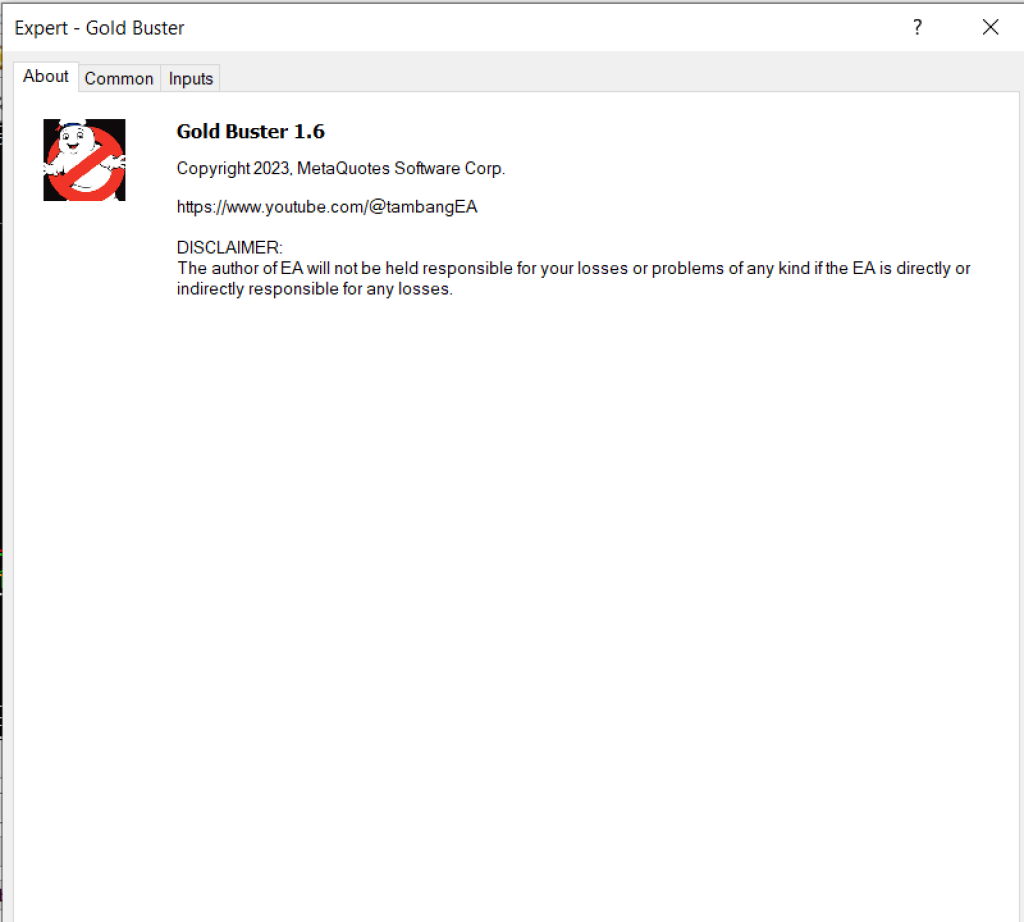Click the MetaQuotes Software Corp. text
This screenshot has width=1024, height=922.
401,169
